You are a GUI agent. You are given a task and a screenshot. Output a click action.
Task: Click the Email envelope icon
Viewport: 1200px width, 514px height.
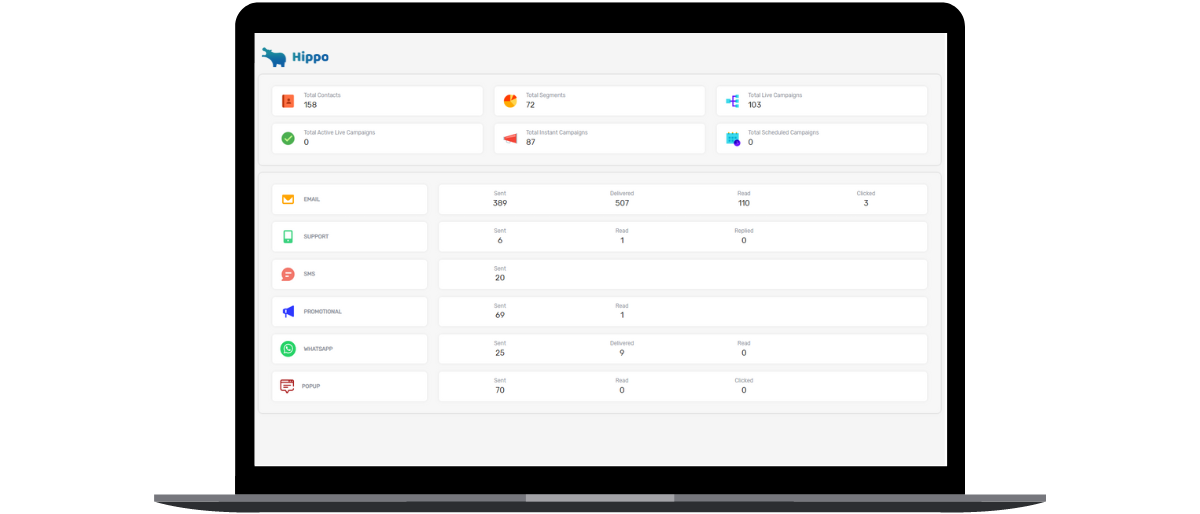[288, 199]
